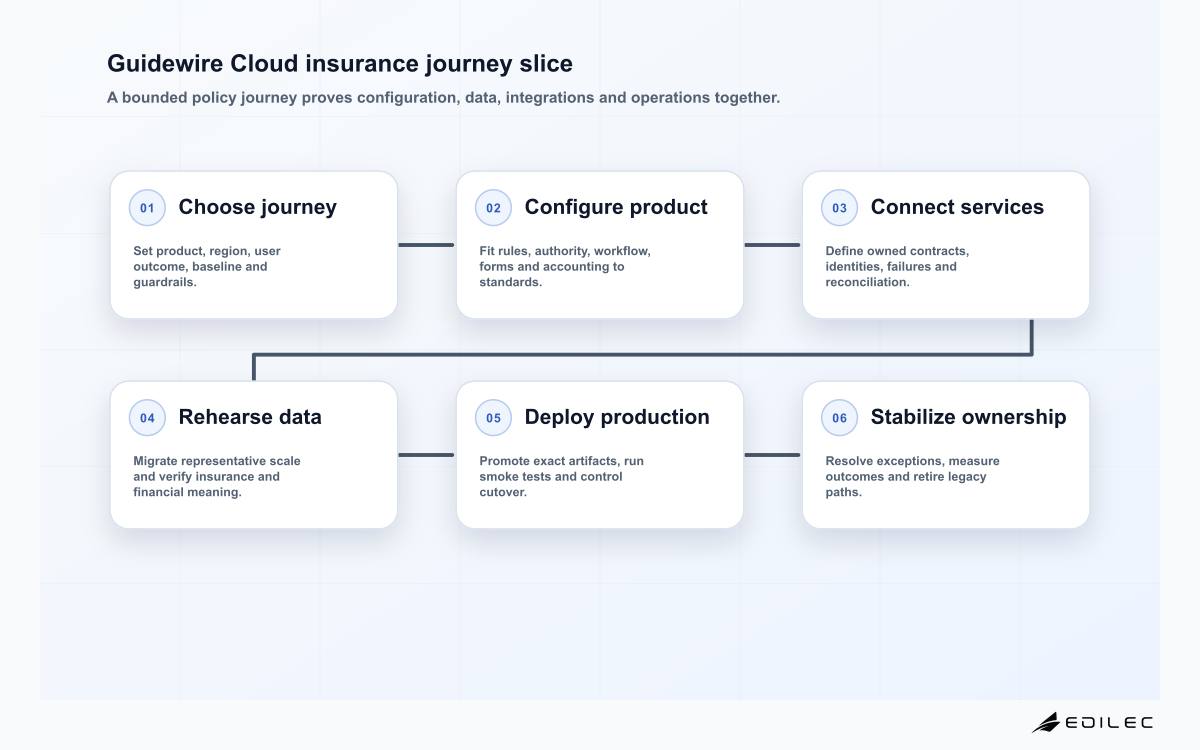
Task: Select the 'Stabilize ownership' card heading
Action: point(968,417)
